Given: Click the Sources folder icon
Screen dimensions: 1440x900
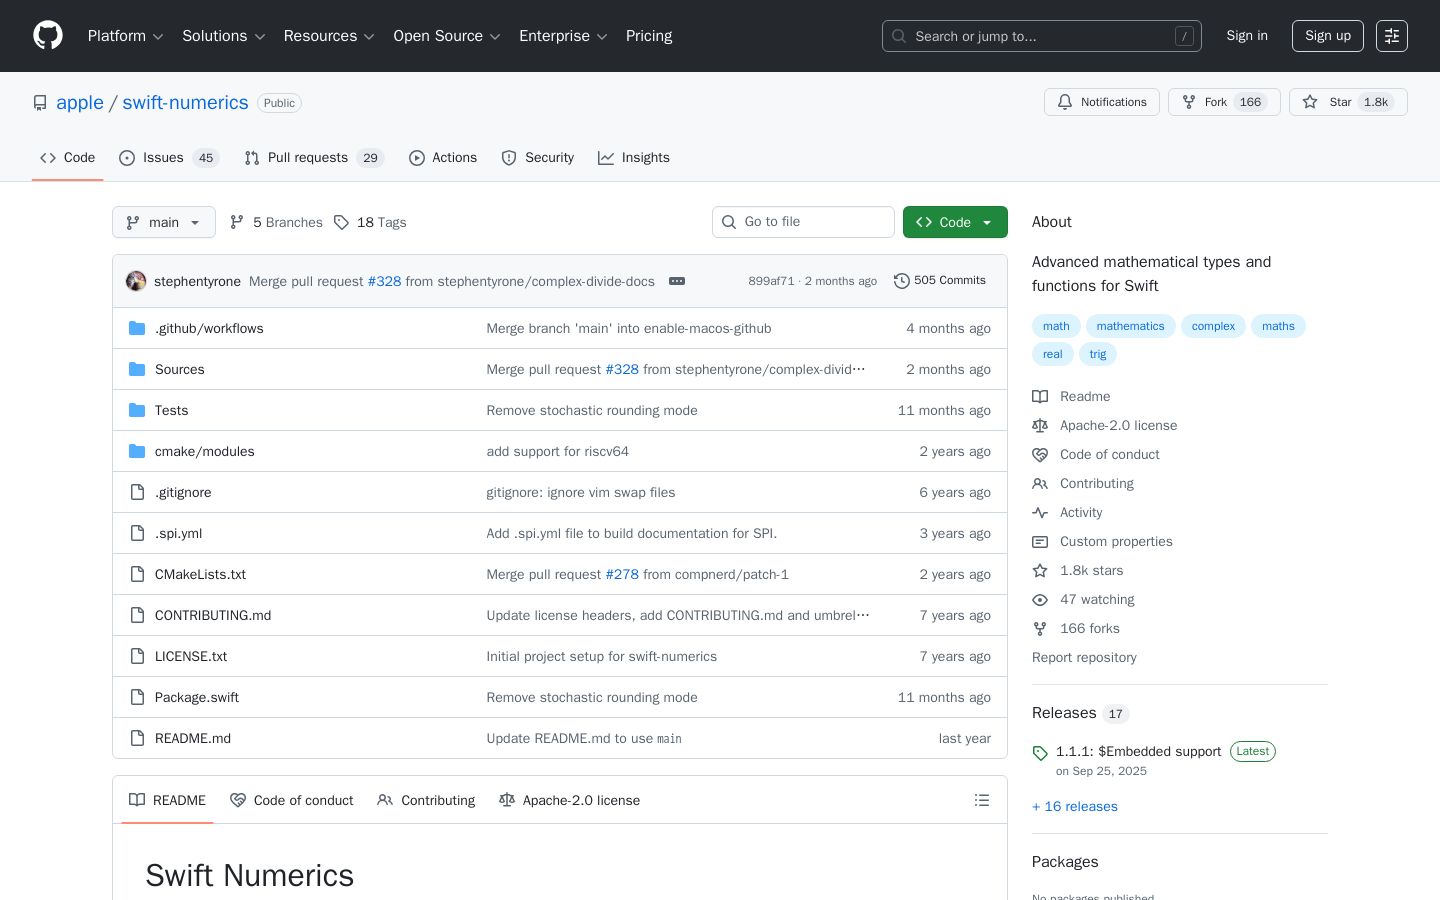Looking at the screenshot, I should [137, 369].
